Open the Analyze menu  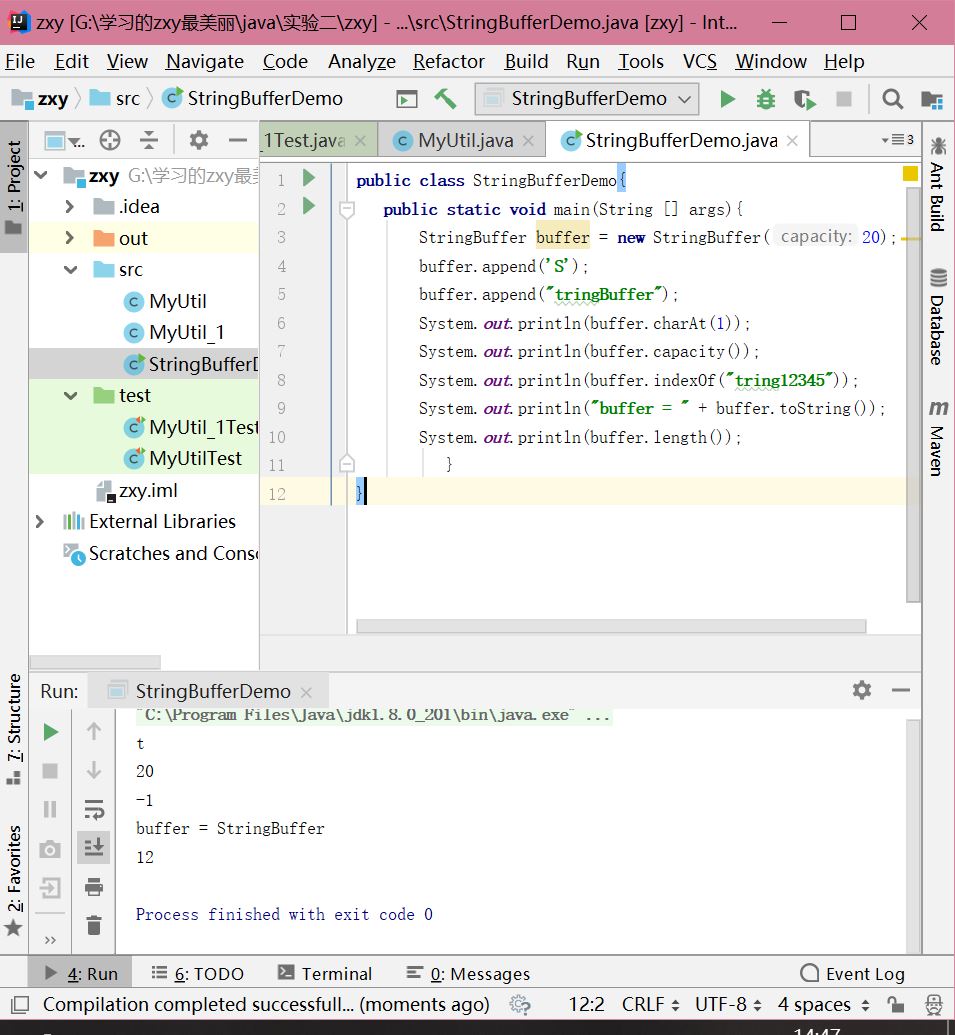point(362,61)
